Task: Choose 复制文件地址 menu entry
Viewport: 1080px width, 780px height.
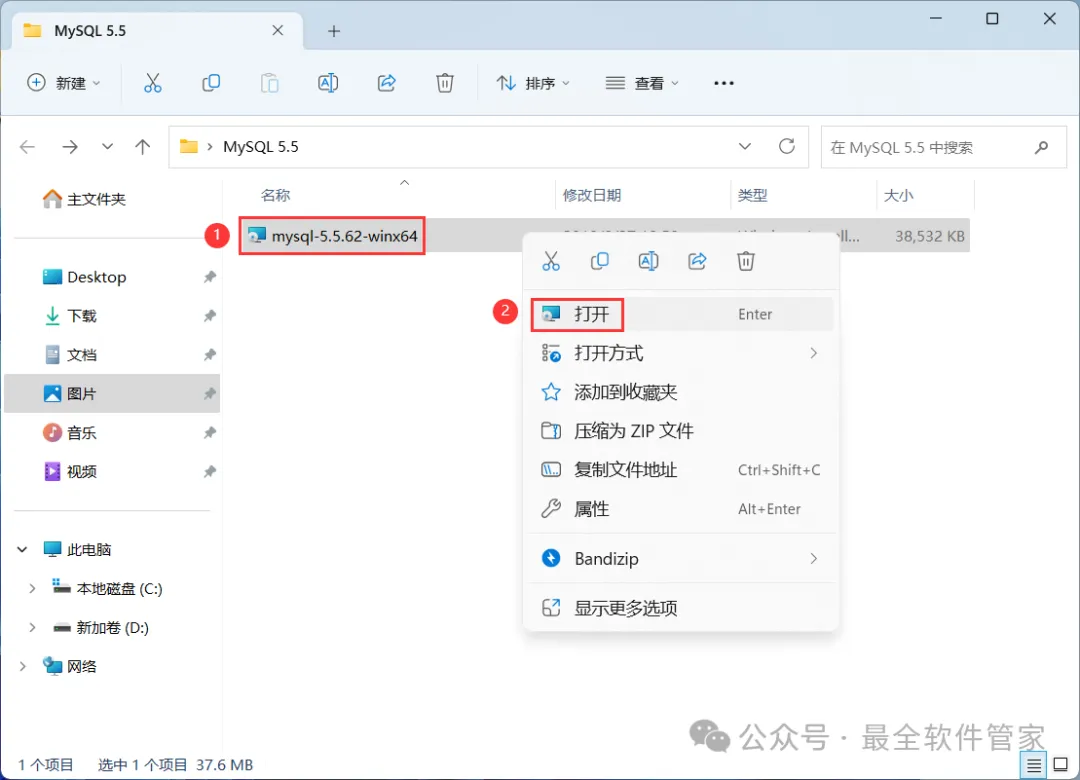Action: pyautogui.click(x=681, y=470)
